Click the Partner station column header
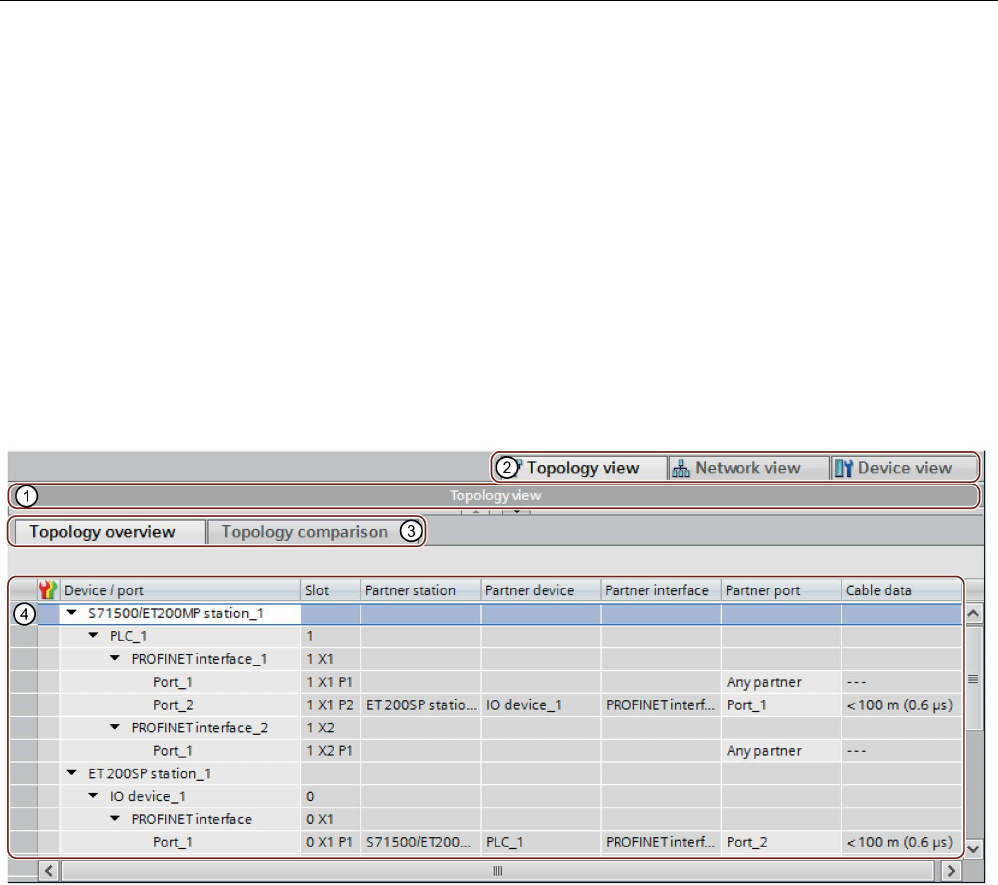This screenshot has height=885, width=998. (420, 590)
